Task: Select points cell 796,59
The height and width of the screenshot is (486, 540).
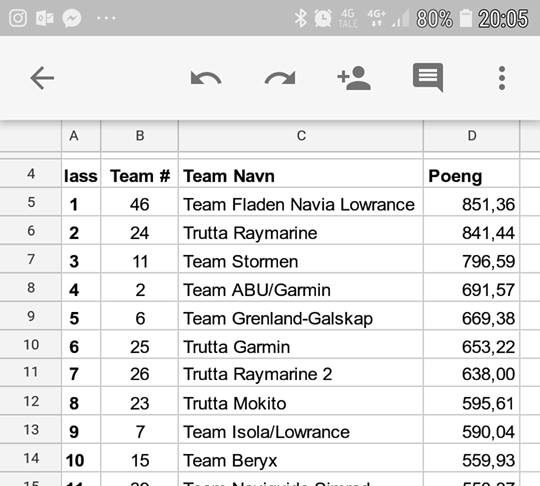Action: click(471, 259)
